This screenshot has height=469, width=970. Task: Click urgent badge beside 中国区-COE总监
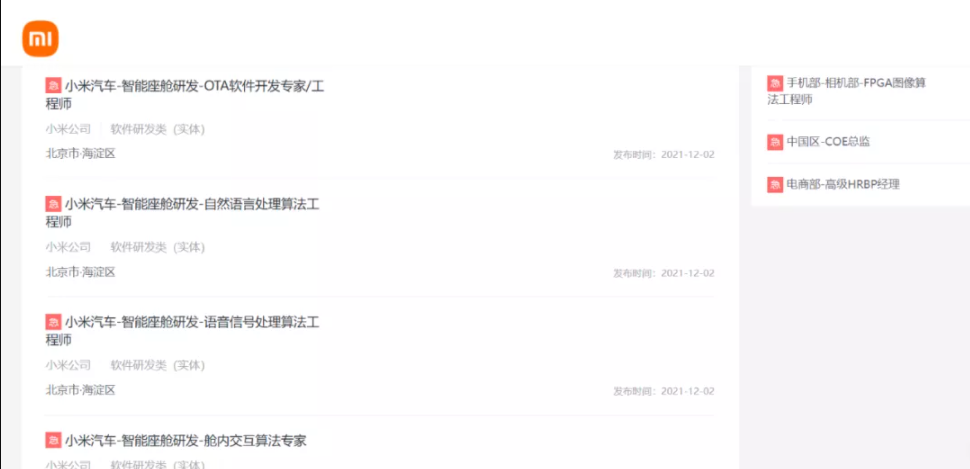(x=775, y=142)
